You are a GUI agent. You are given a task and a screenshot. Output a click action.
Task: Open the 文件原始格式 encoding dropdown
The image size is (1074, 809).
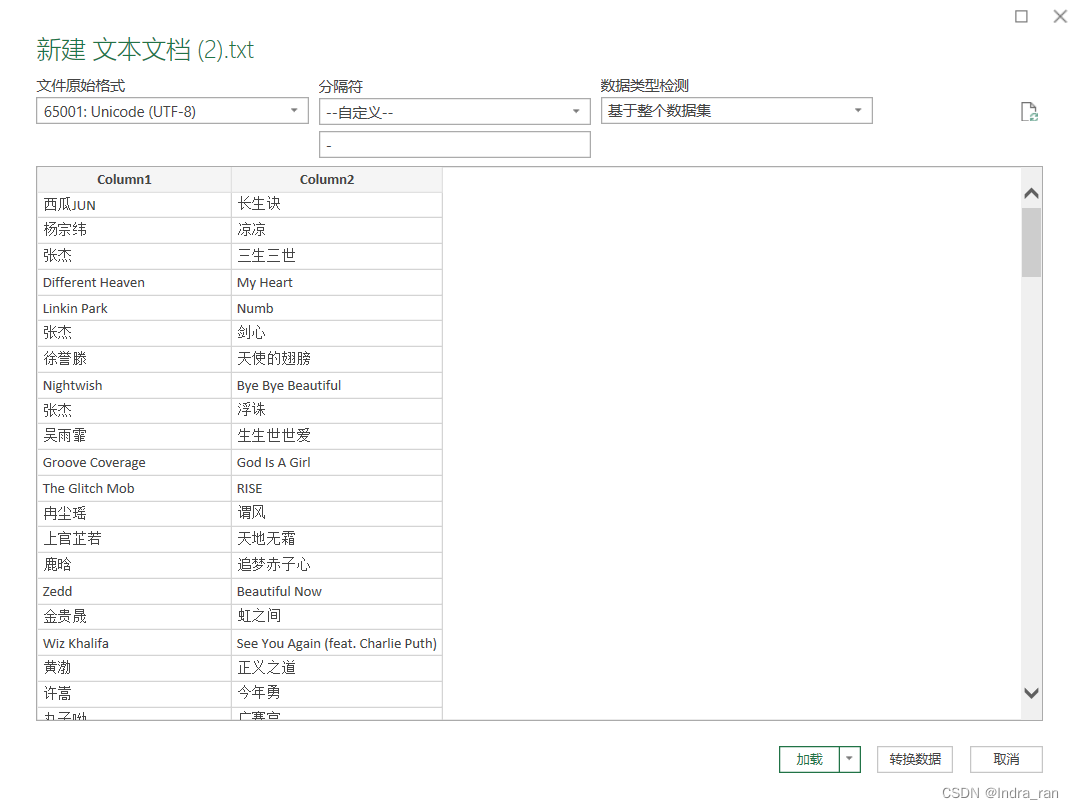pyautogui.click(x=172, y=111)
